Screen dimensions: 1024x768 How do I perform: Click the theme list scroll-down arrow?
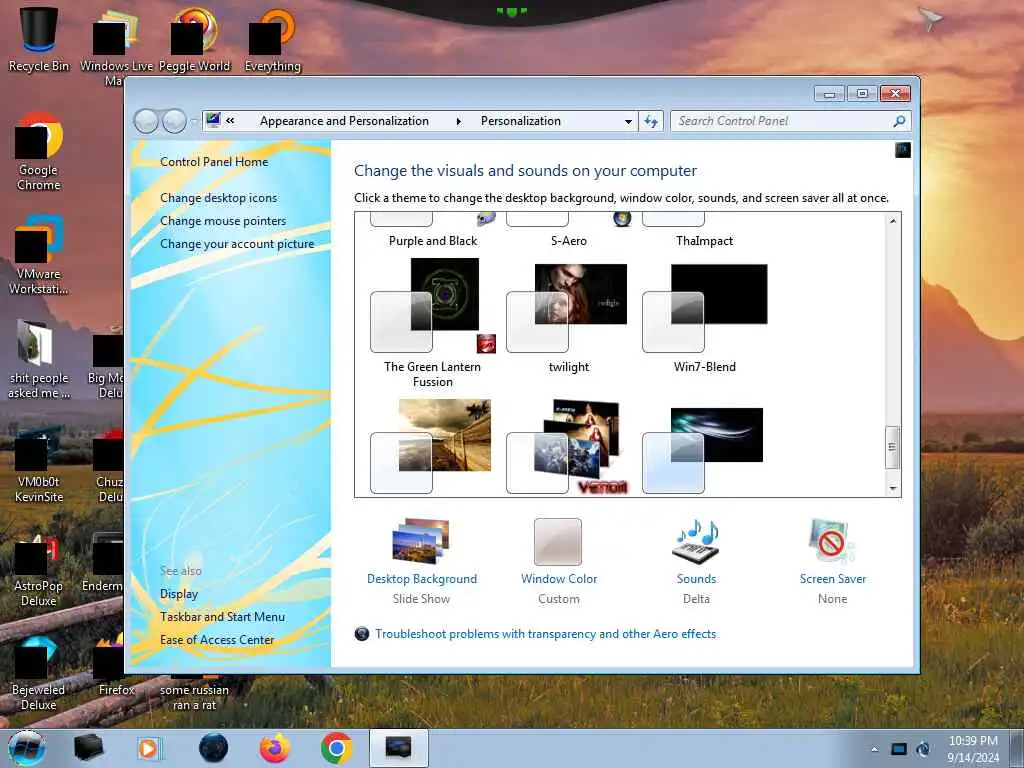[x=892, y=488]
